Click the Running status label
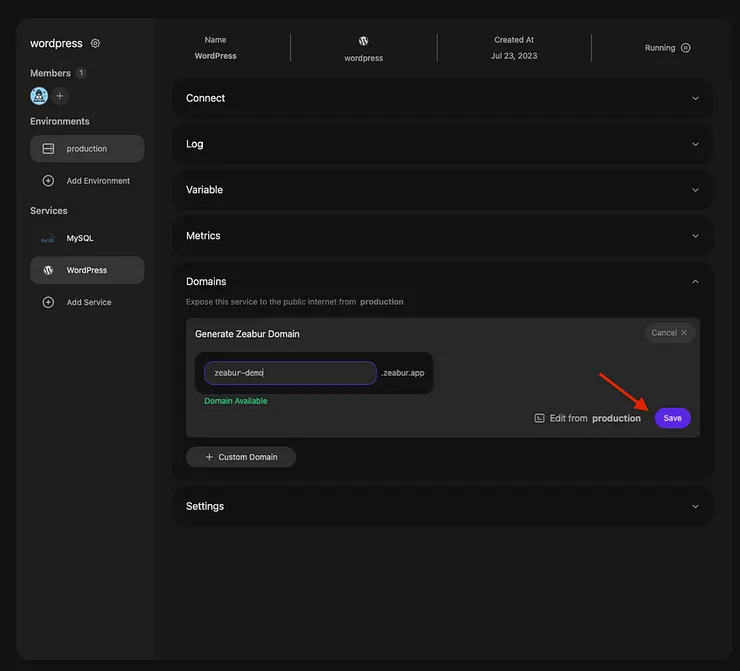740x671 pixels. (x=660, y=48)
